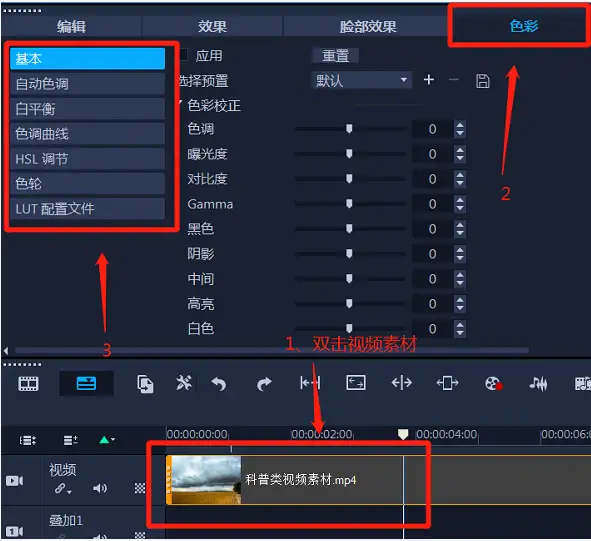Select 白平衡 in the color list
This screenshot has height=541, width=591.
(87, 109)
